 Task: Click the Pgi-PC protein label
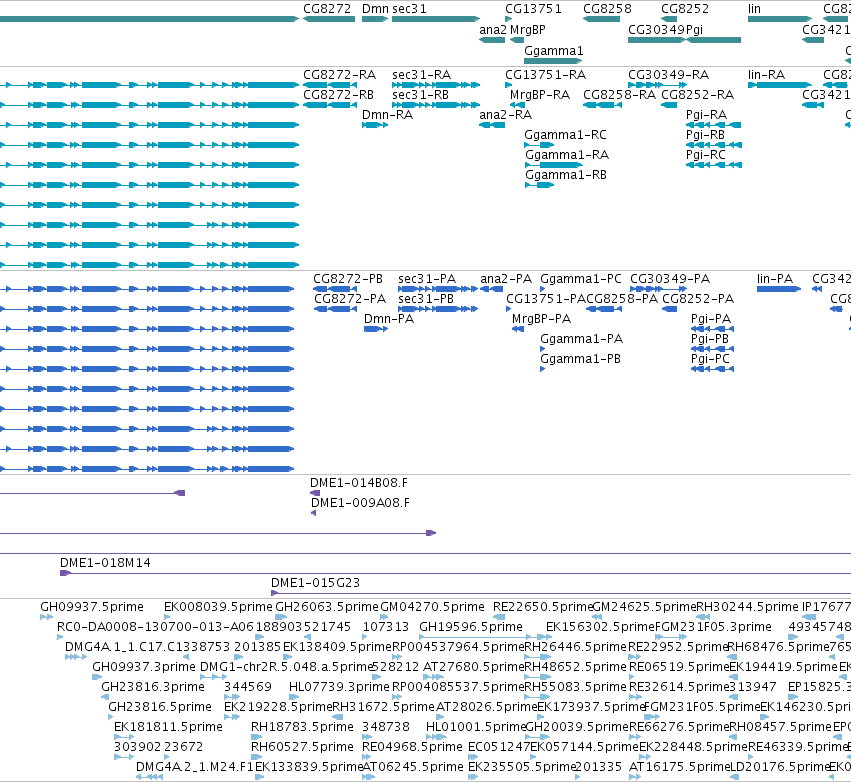click(x=710, y=359)
